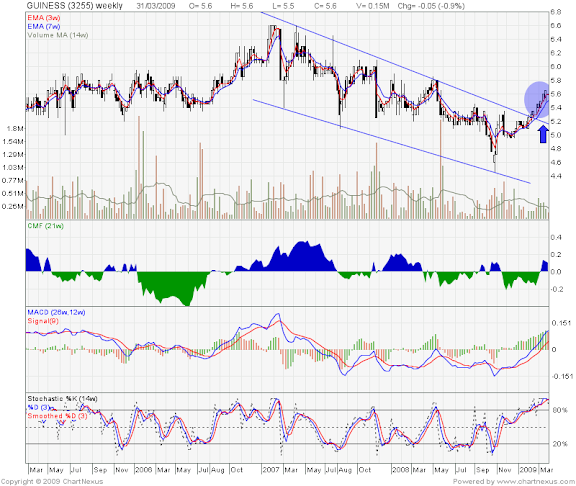576x486 pixels.
Task: Click the '5.4' price axis label
Action: click(556, 108)
